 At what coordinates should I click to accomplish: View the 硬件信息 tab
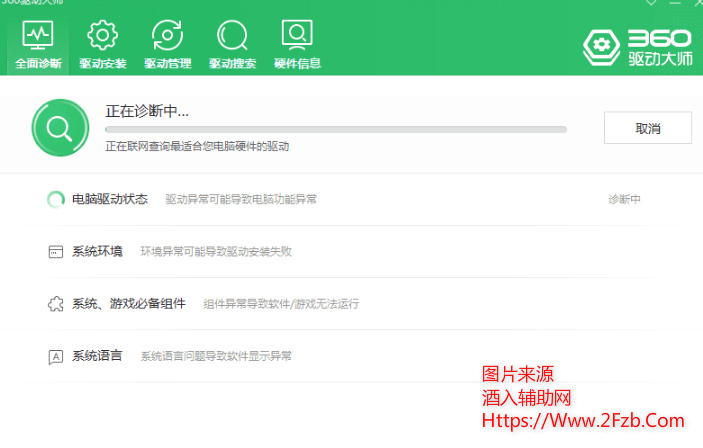(x=297, y=45)
